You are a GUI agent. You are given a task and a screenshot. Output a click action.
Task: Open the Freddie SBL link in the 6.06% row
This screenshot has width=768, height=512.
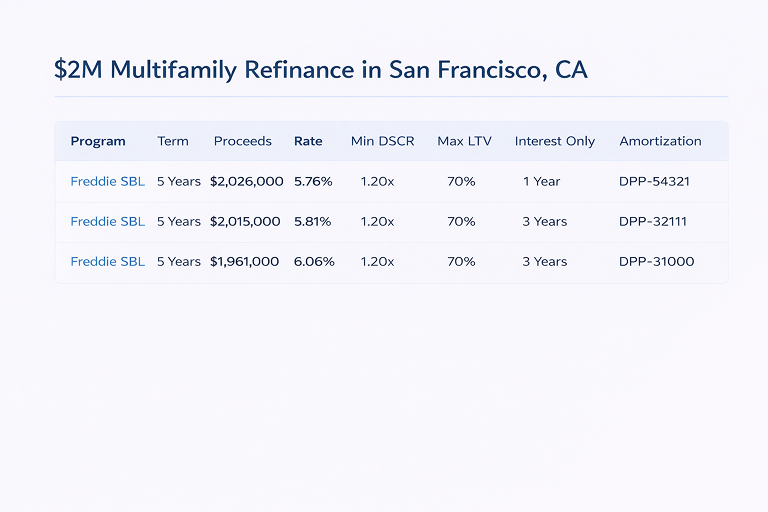tap(107, 262)
